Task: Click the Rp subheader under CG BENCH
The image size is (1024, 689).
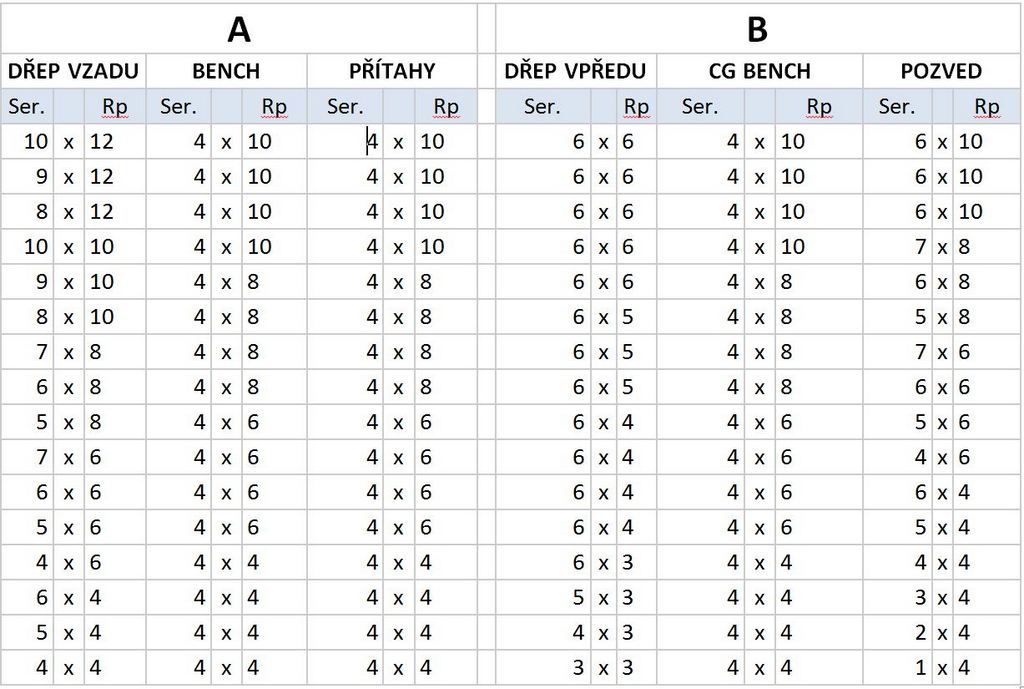Action: coord(819,106)
